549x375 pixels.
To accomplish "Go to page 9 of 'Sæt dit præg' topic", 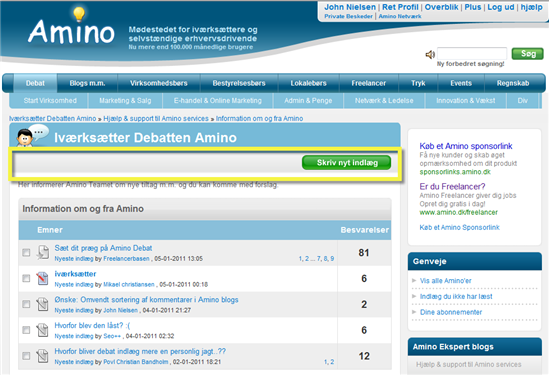I will pyautogui.click(x=332, y=258).
